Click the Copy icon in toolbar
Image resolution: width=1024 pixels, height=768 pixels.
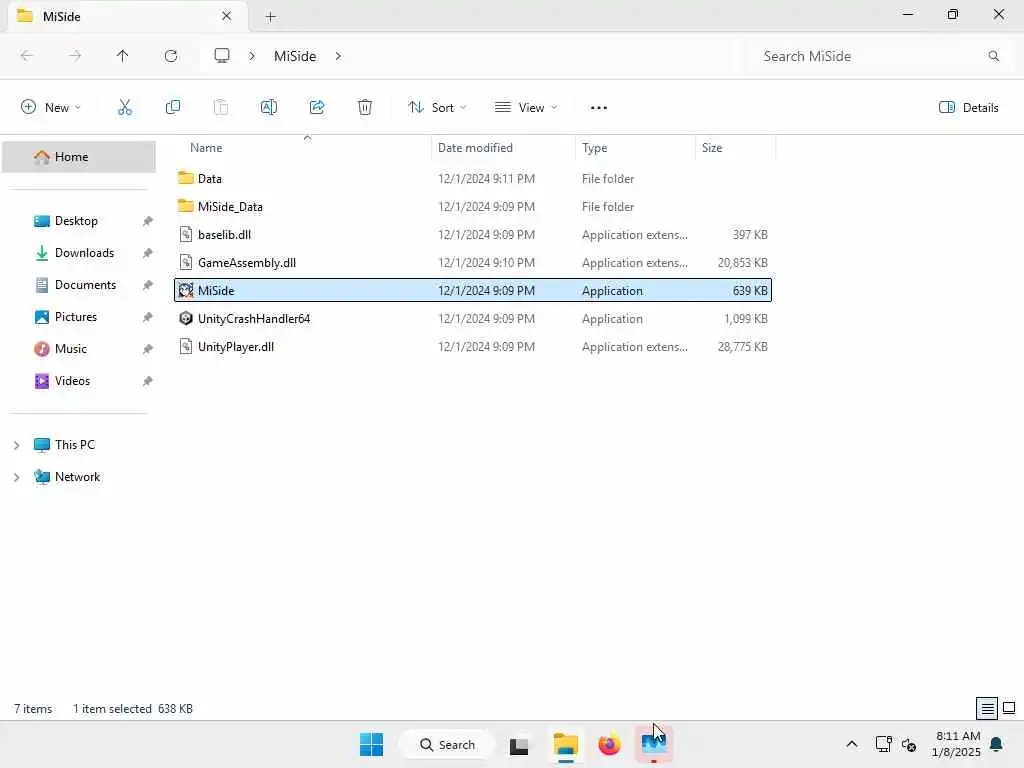172,107
